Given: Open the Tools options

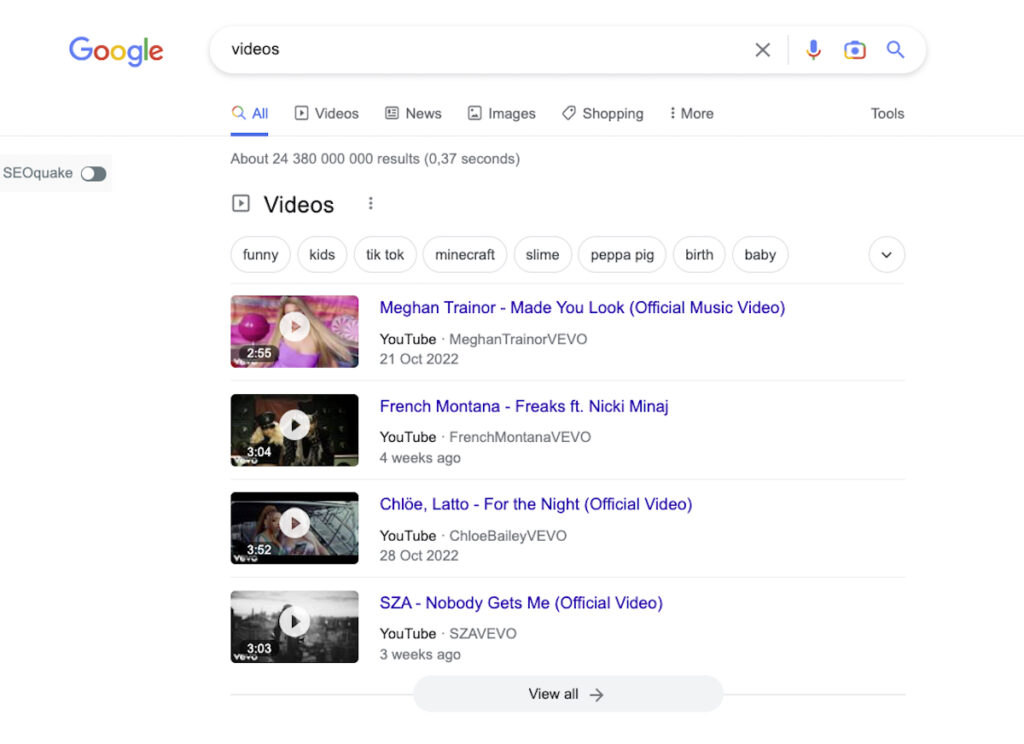Looking at the screenshot, I should point(887,114).
